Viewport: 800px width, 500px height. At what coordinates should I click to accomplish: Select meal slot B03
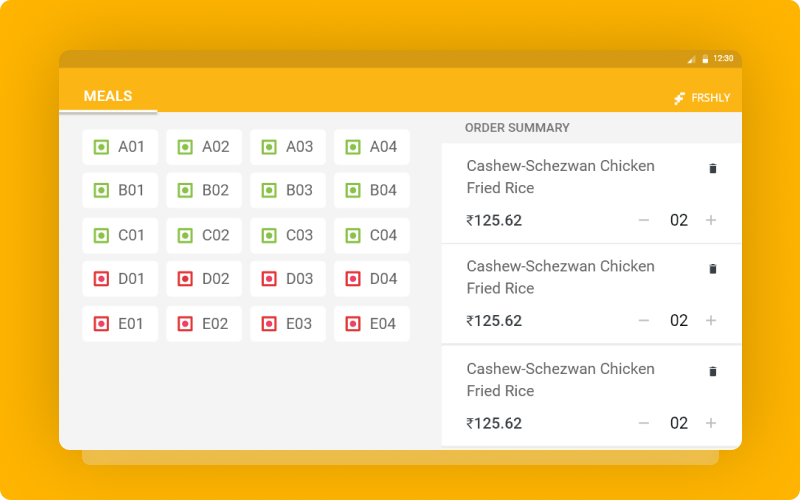(x=288, y=190)
